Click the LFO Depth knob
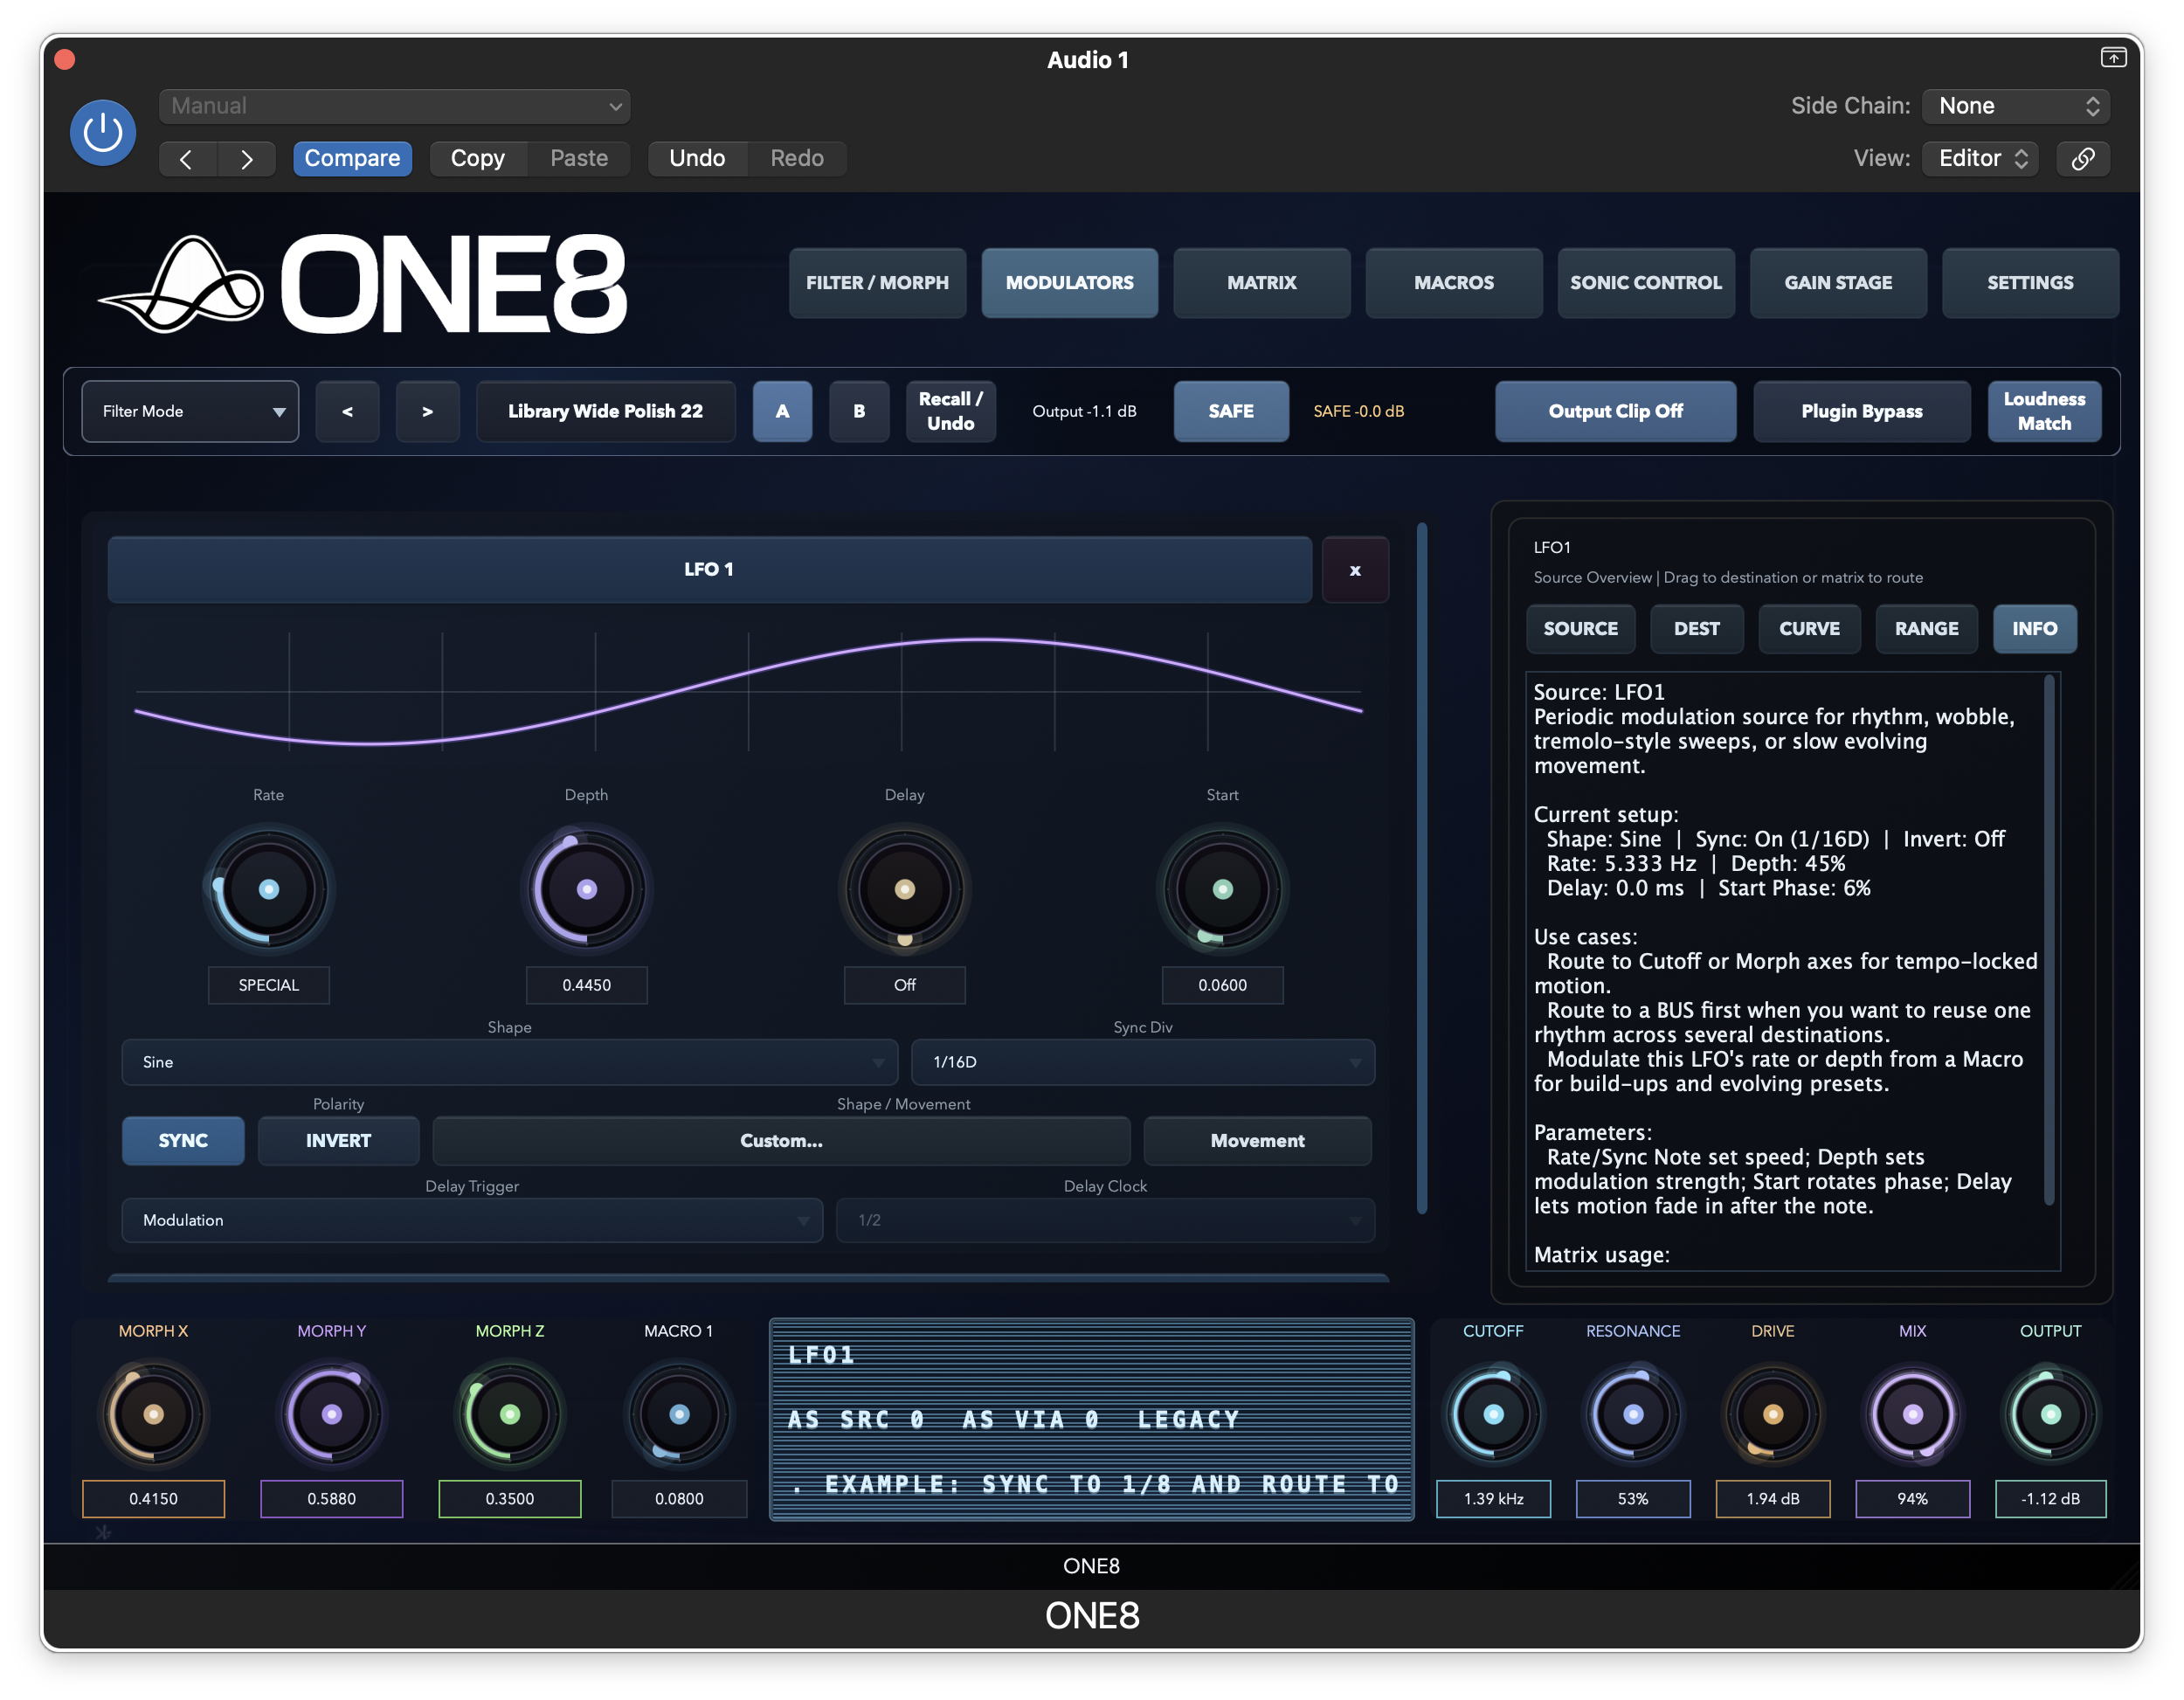2184x1700 pixels. [x=586, y=889]
